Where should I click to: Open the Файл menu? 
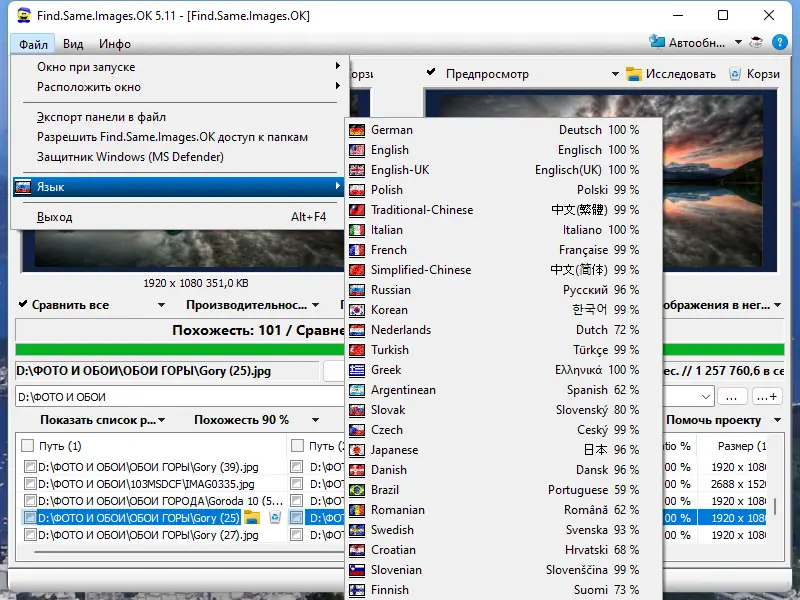33,44
